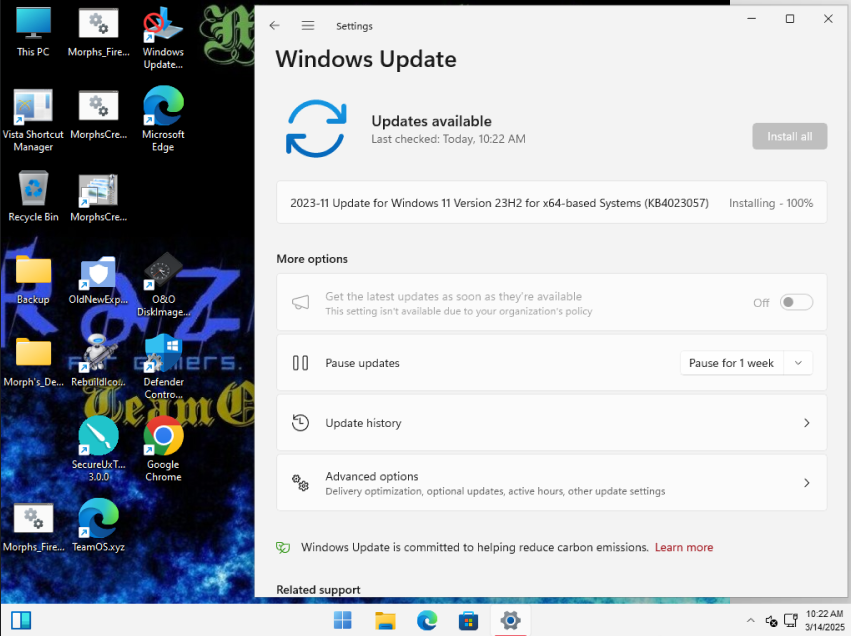Open Microsoft Edge desktop shortcut
The width and height of the screenshot is (851, 636).
click(x=163, y=119)
